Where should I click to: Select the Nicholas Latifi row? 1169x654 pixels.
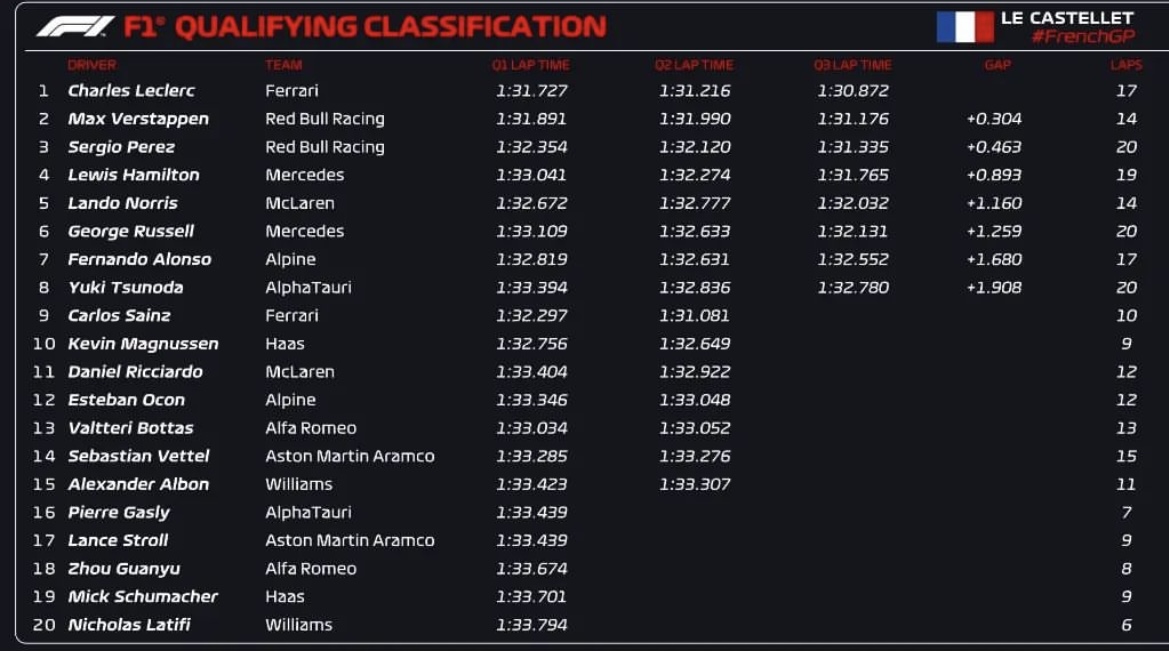tap(584, 625)
